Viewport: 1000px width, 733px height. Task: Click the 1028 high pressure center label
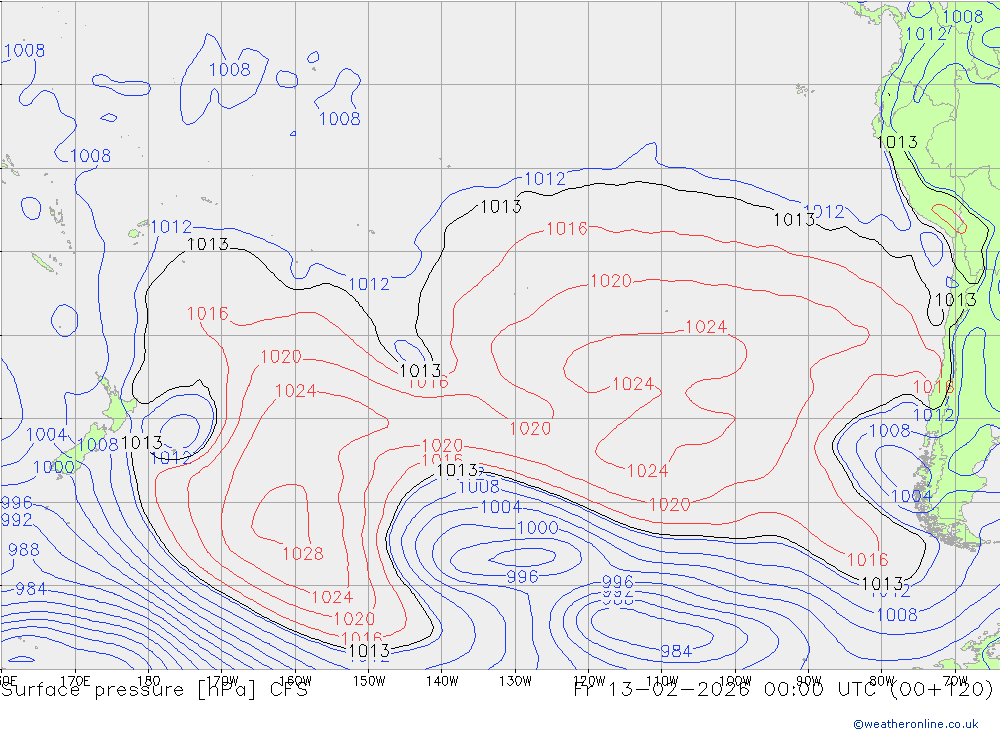[302, 554]
